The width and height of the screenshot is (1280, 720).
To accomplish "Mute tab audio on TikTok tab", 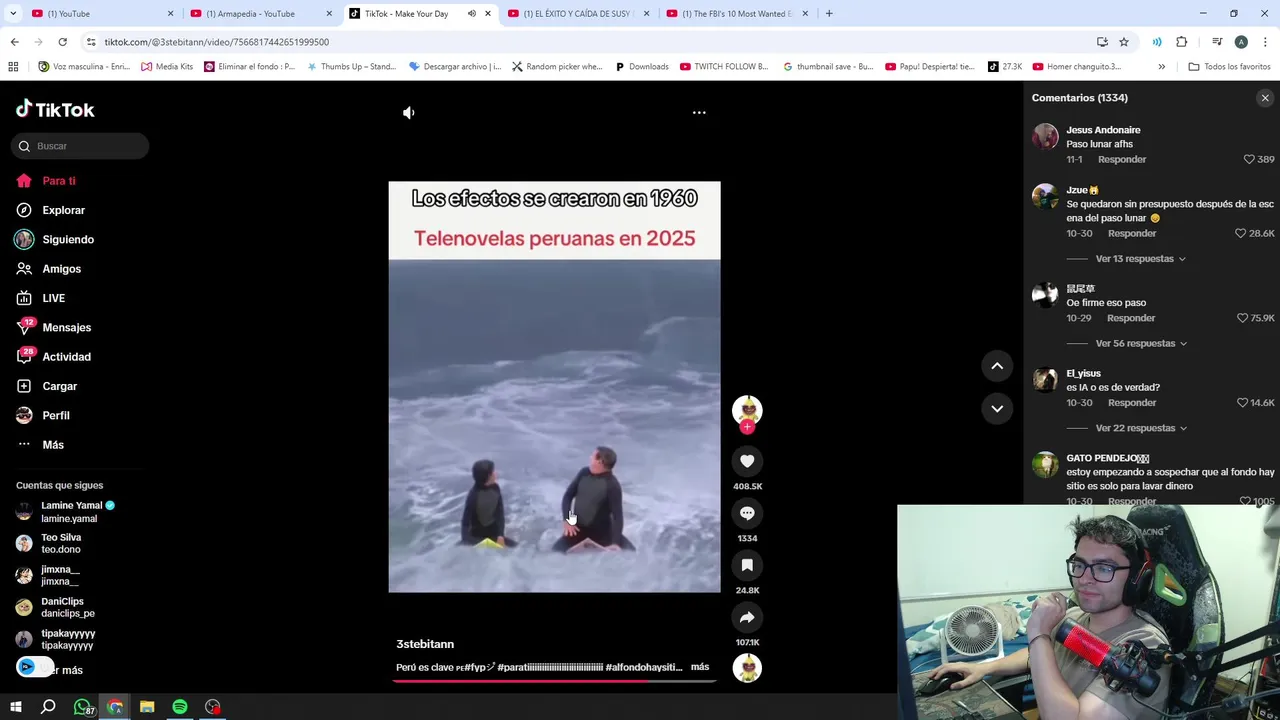I will 472,14.
